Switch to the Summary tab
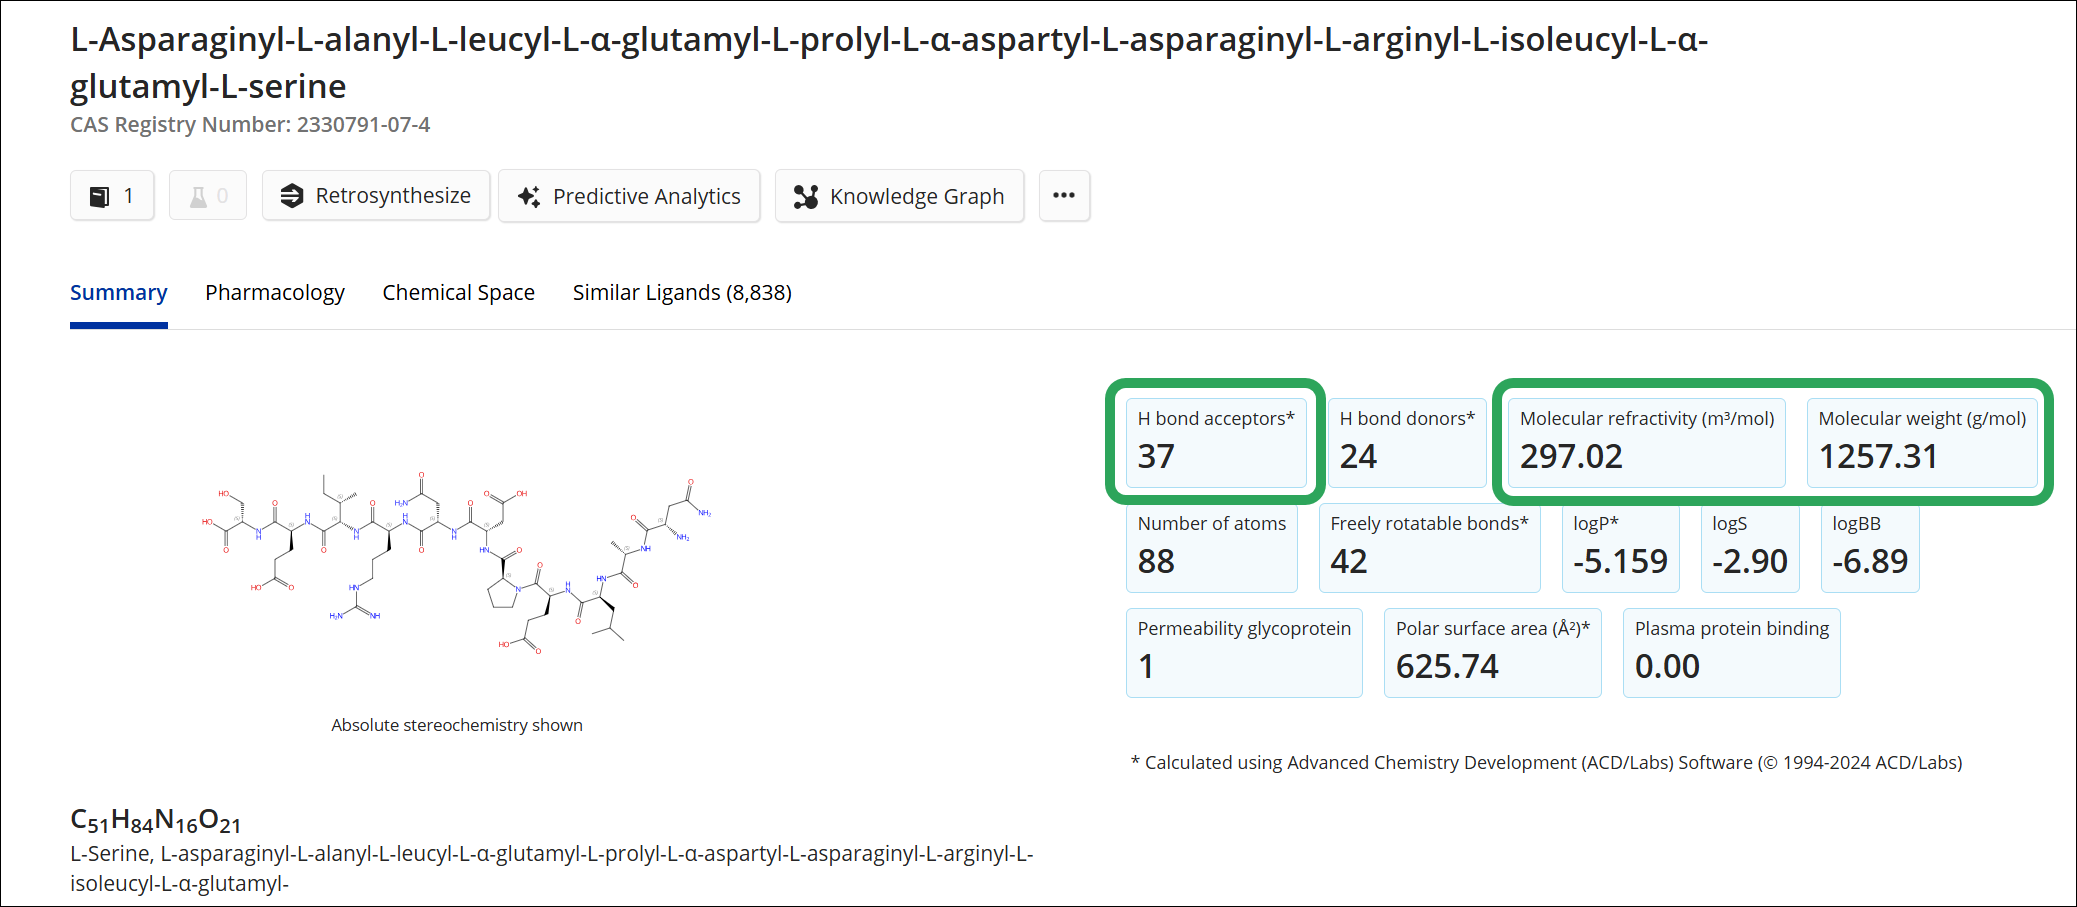2077x907 pixels. (x=118, y=293)
